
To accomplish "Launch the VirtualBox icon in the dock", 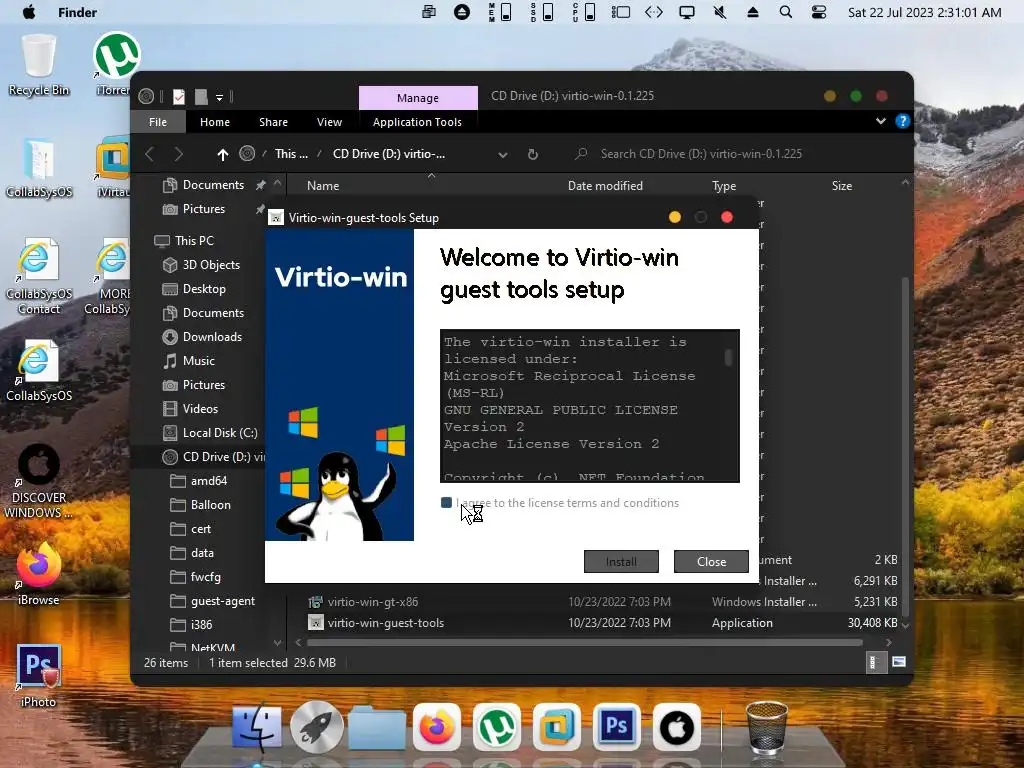I will coord(556,727).
